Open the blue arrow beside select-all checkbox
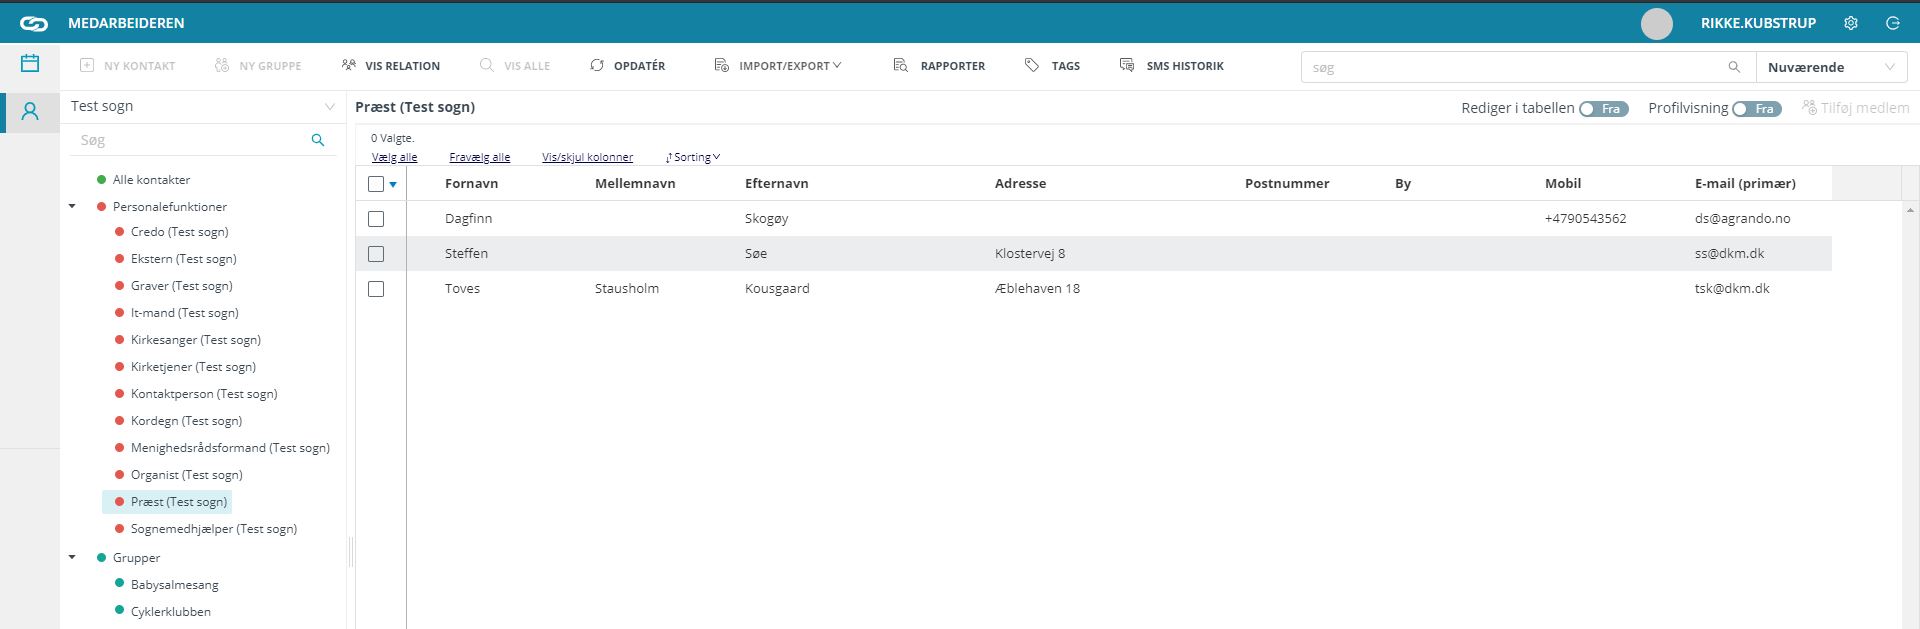This screenshot has height=629, width=1920. [x=393, y=185]
